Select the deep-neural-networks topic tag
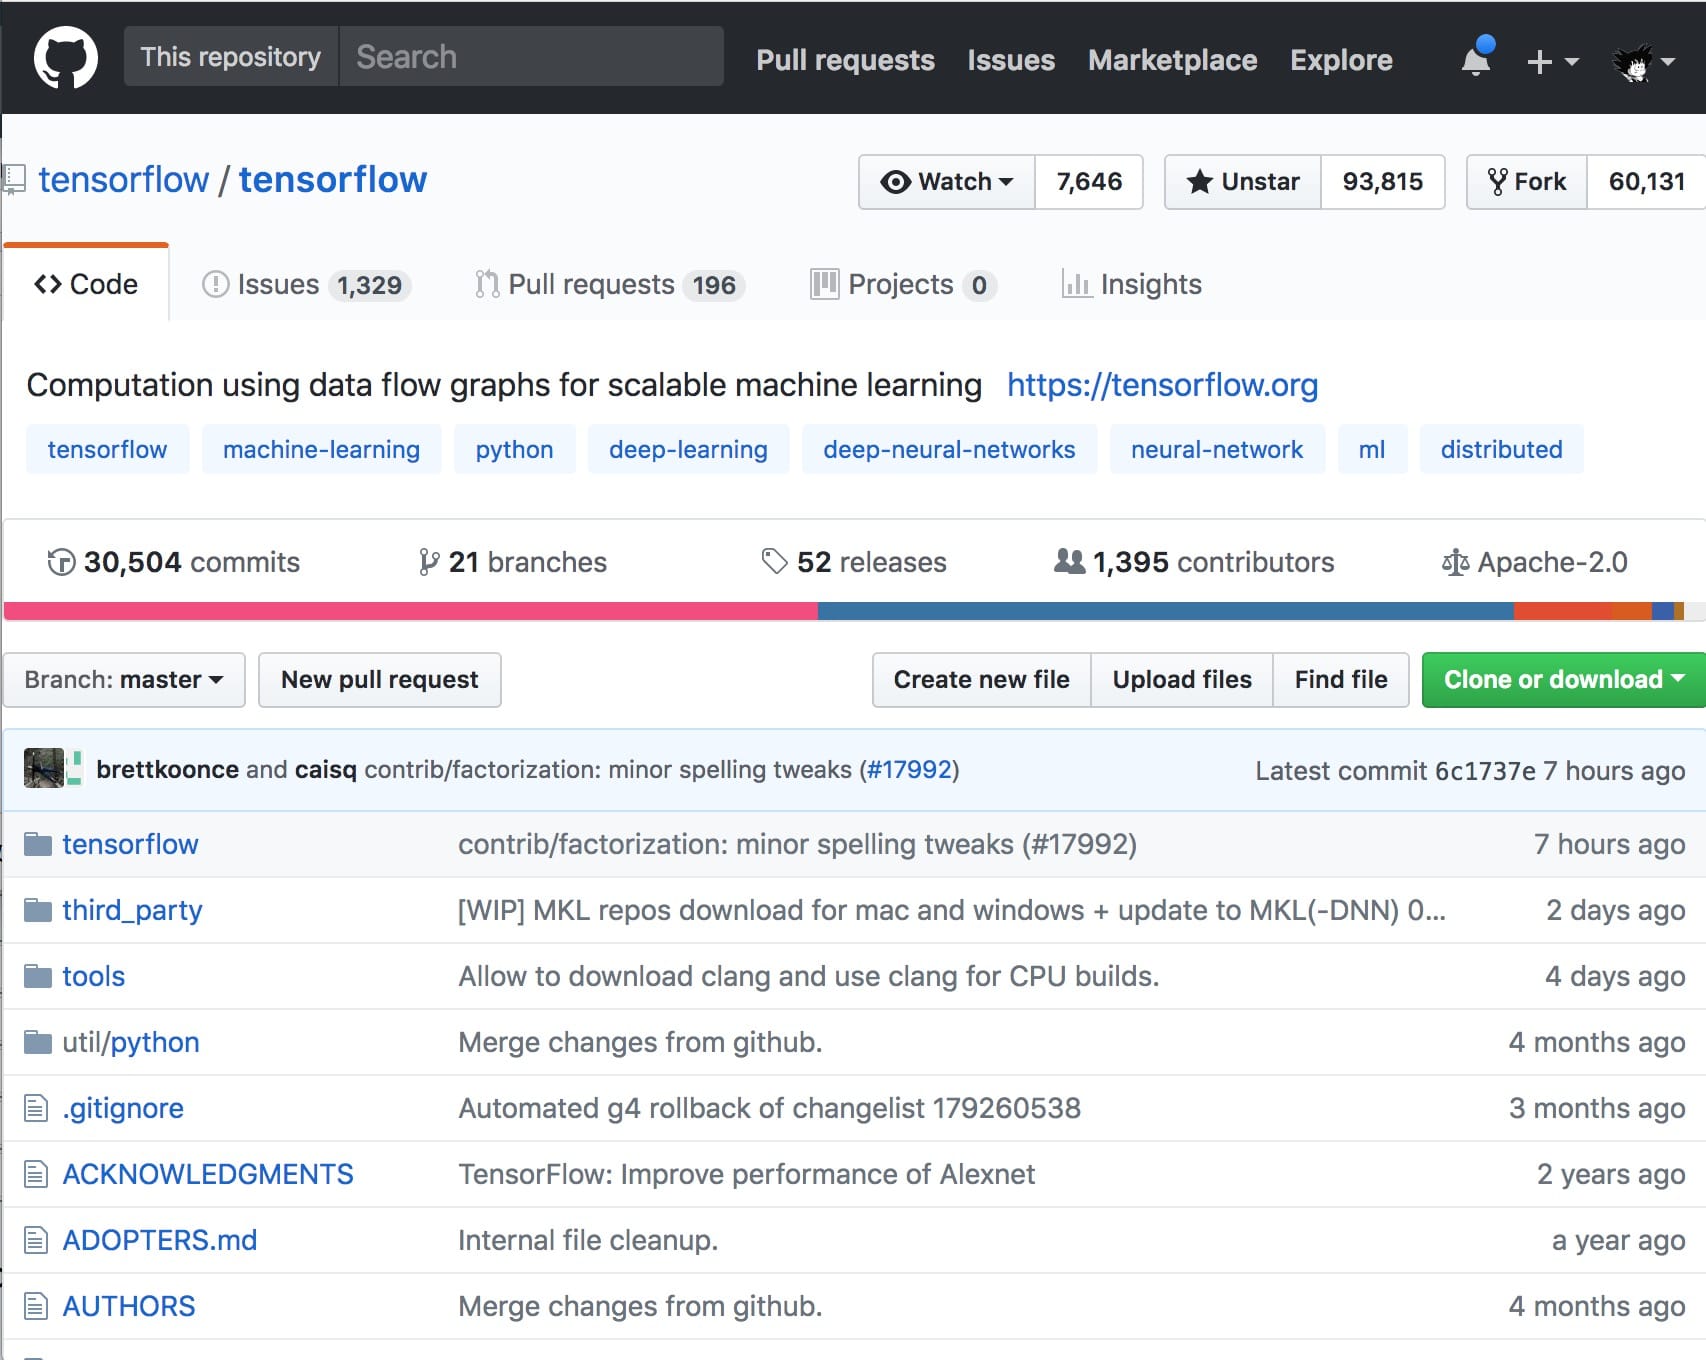 point(949,449)
